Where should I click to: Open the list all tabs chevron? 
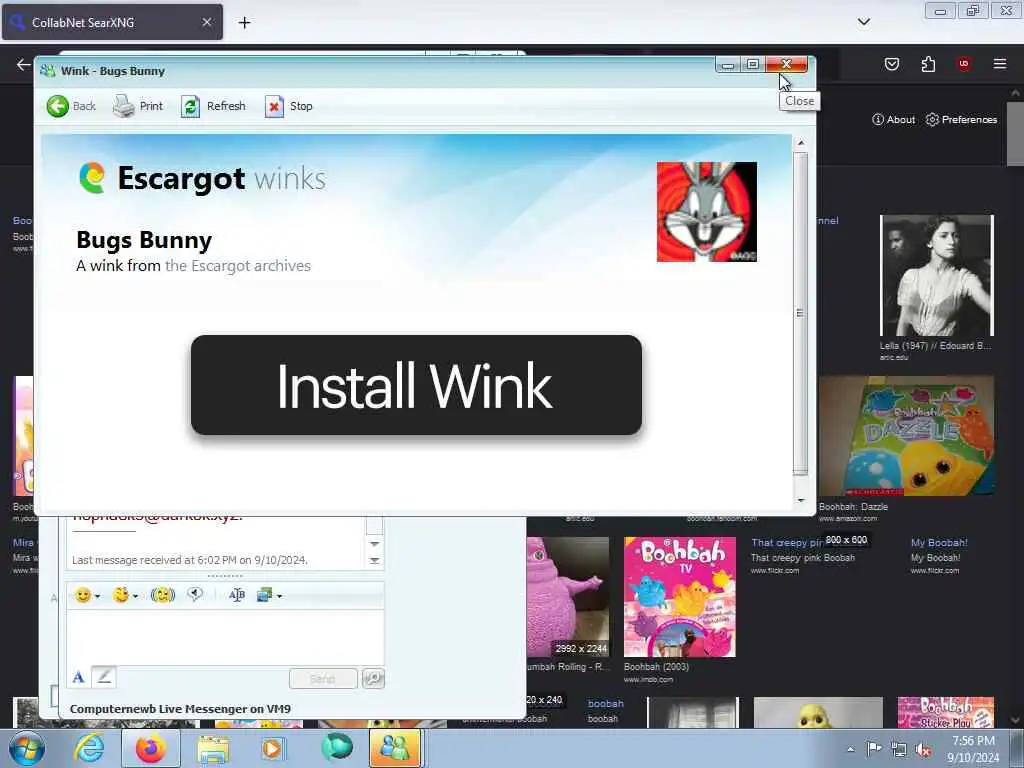click(x=863, y=22)
